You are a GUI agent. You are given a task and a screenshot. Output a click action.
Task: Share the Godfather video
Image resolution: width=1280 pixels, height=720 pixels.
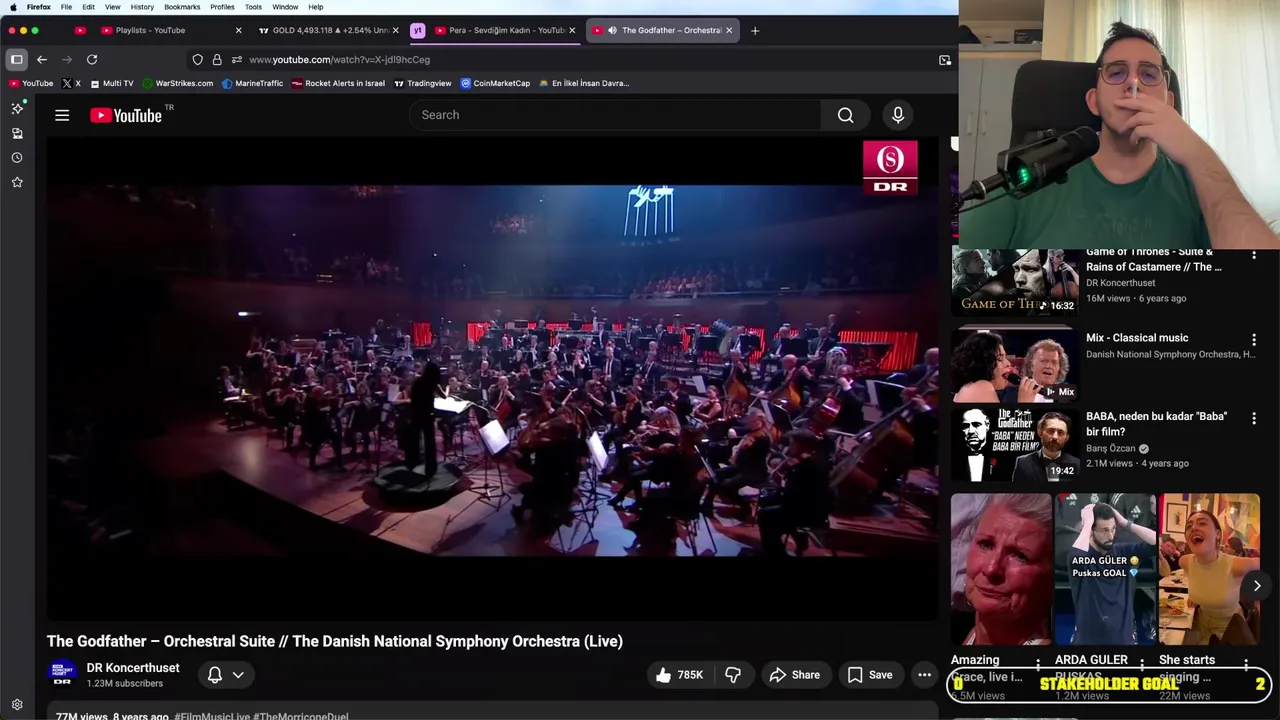point(795,675)
